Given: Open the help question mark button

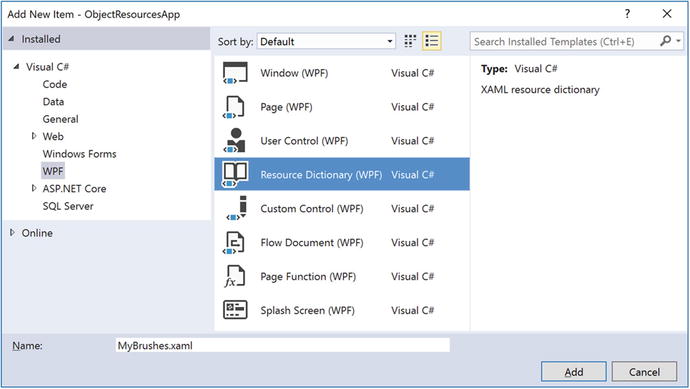Looking at the screenshot, I should pyautogui.click(x=628, y=14).
